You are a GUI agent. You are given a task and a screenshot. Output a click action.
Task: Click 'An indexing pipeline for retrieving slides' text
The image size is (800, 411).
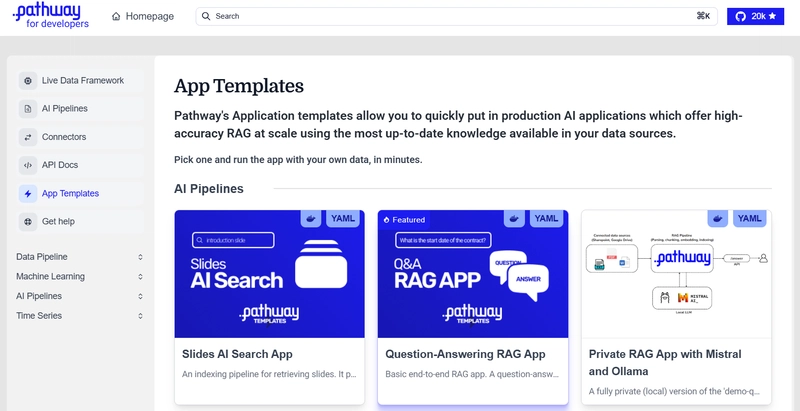tap(269, 374)
